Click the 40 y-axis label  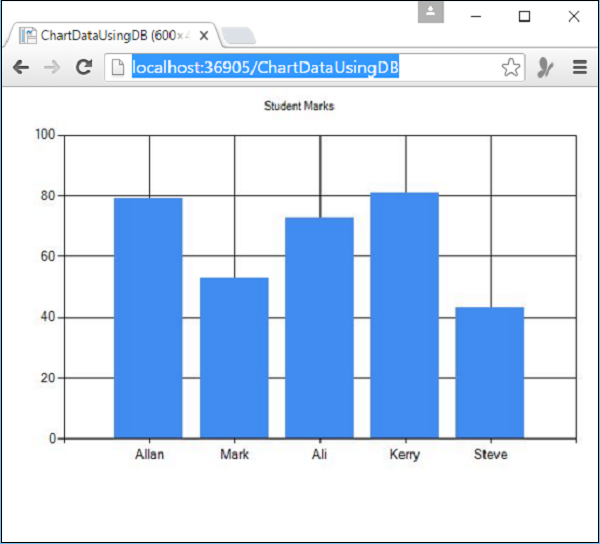(x=48, y=317)
